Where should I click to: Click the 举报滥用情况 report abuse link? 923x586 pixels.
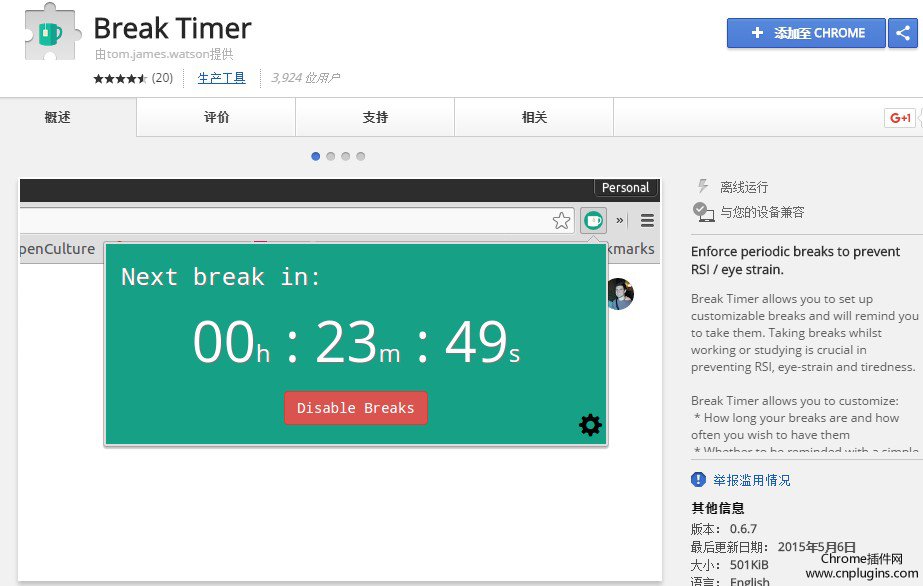click(x=752, y=480)
